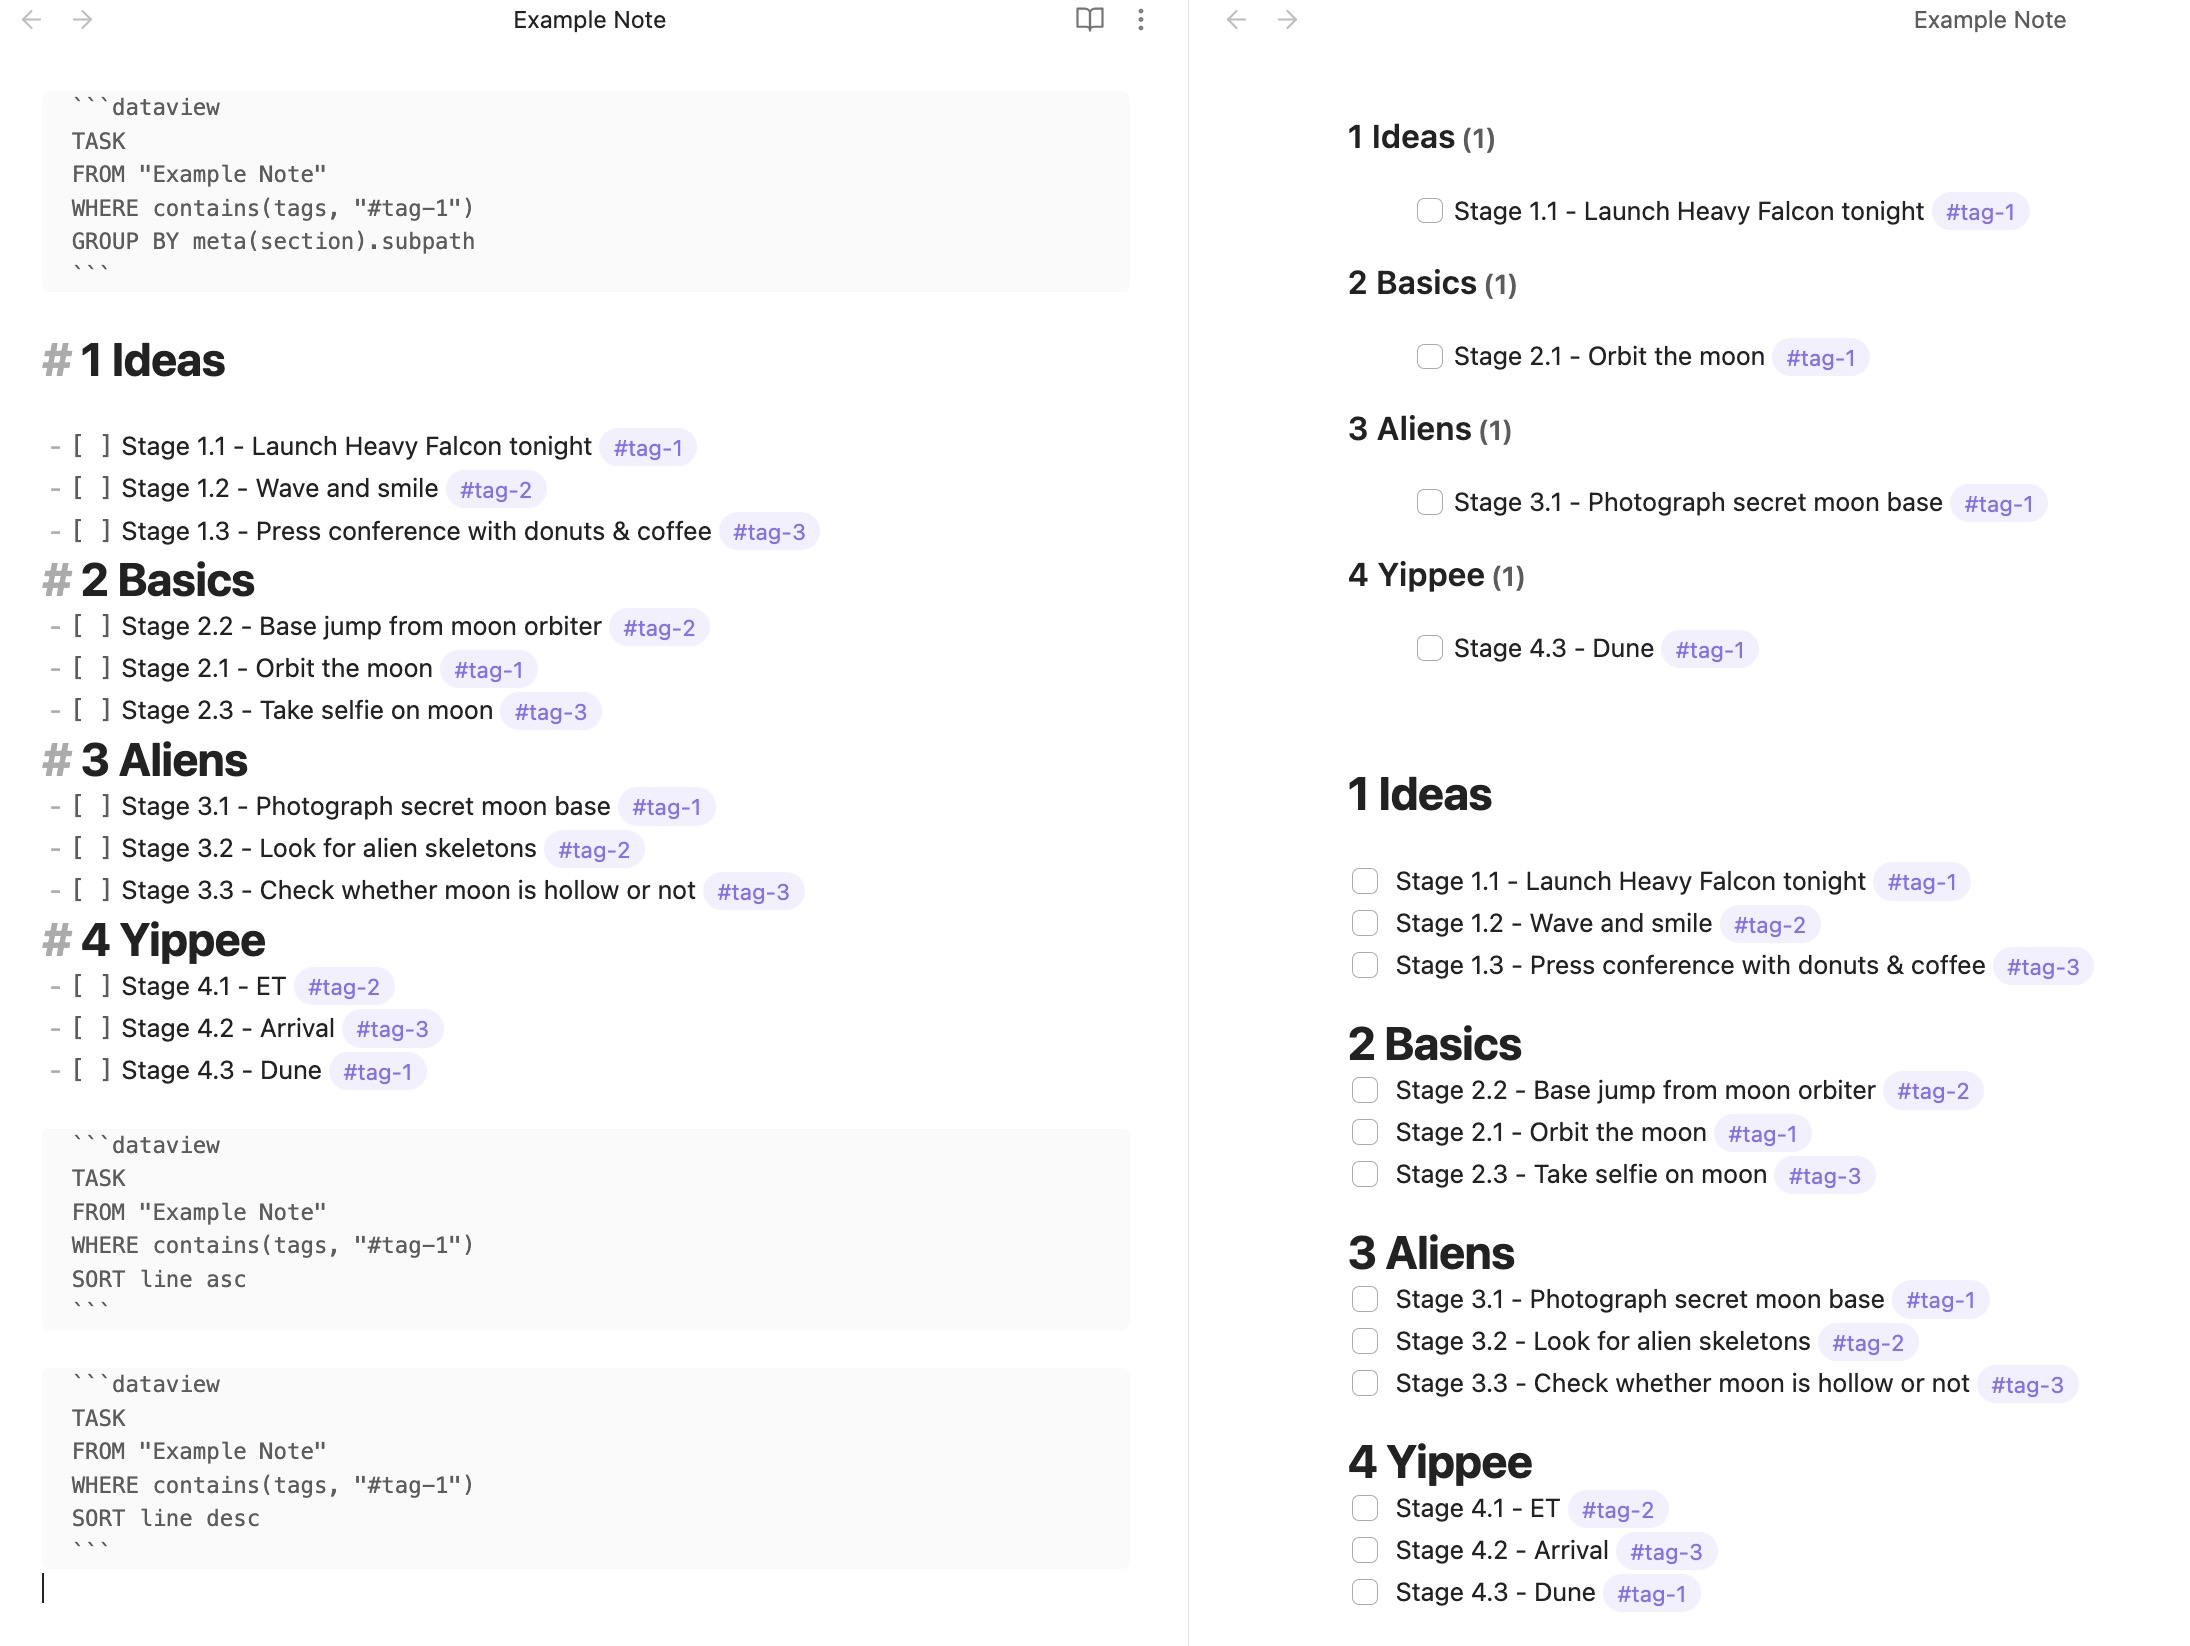Check Stage 1.1 under preview 1 Ideas heading
The image size is (2190, 1646).
click(1365, 881)
